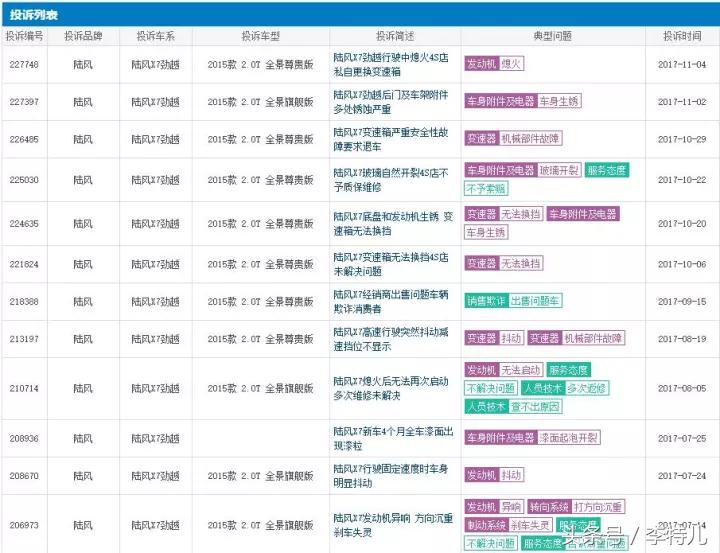Select complaint number 208670
Image resolution: width=720 pixels, height=553 pixels.
click(24, 476)
